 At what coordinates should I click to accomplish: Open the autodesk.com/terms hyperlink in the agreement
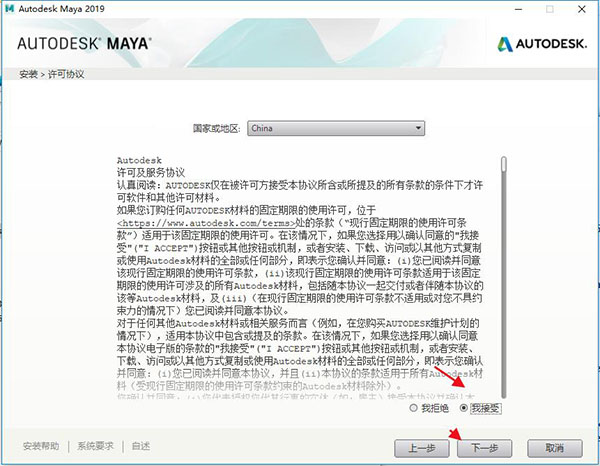[x=207, y=223]
